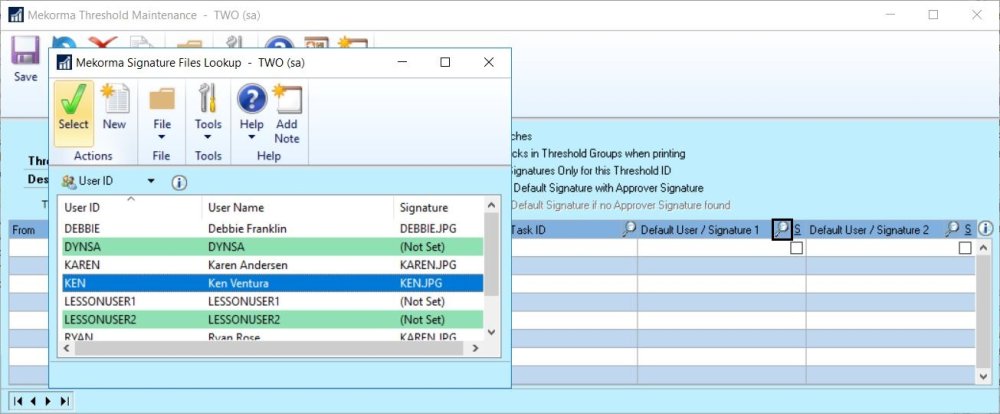
Task: Open lookup for Default User / Signature 2
Action: (952, 229)
